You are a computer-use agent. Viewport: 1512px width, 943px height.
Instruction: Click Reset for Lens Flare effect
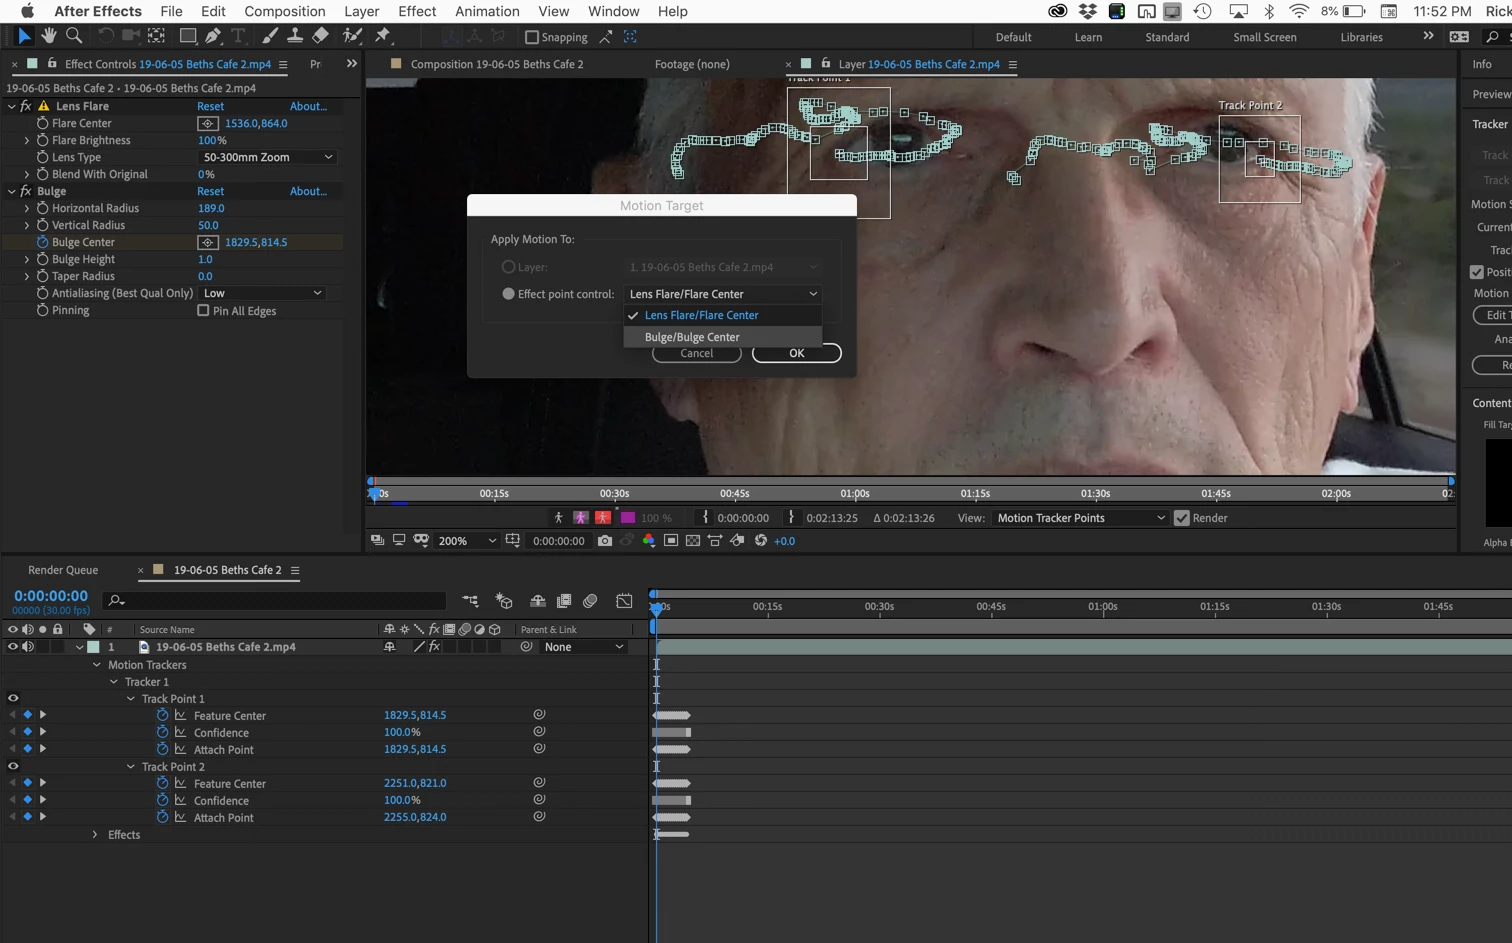pyautogui.click(x=210, y=106)
